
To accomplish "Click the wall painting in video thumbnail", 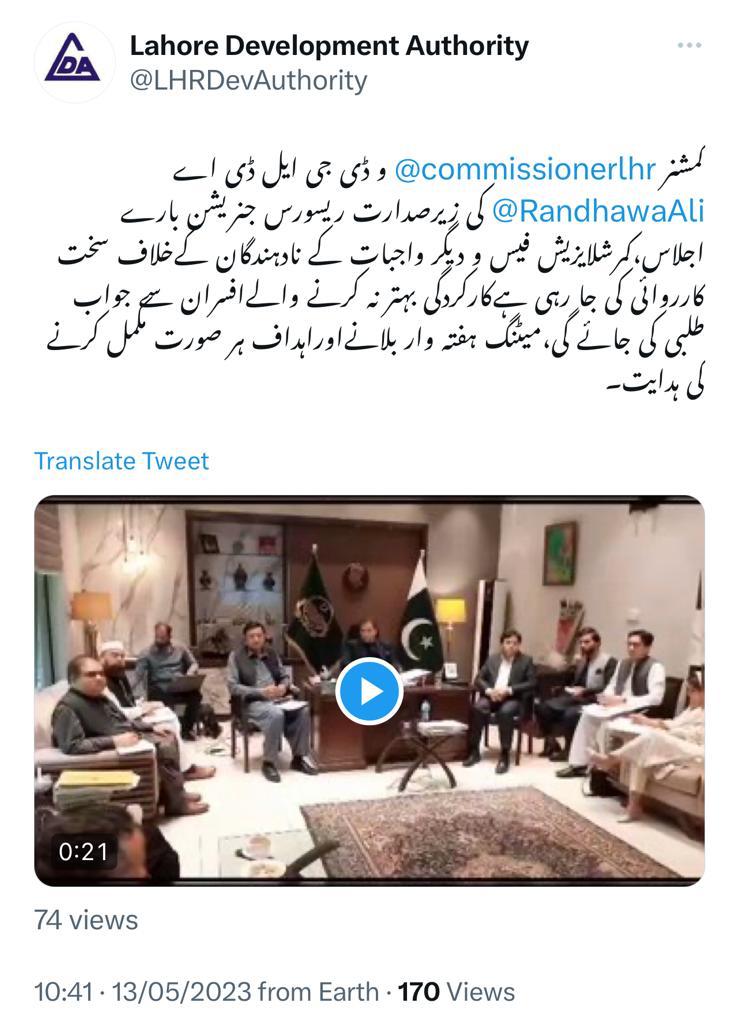I will [560, 553].
